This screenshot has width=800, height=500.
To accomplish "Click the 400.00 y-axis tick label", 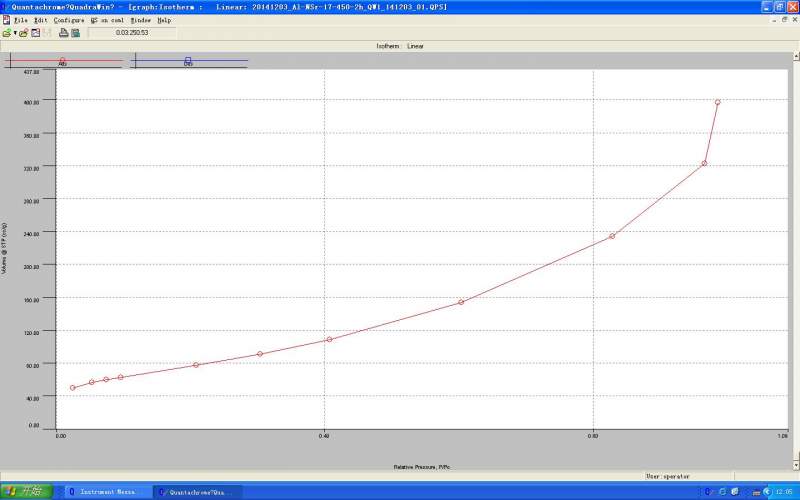I will point(32,103).
